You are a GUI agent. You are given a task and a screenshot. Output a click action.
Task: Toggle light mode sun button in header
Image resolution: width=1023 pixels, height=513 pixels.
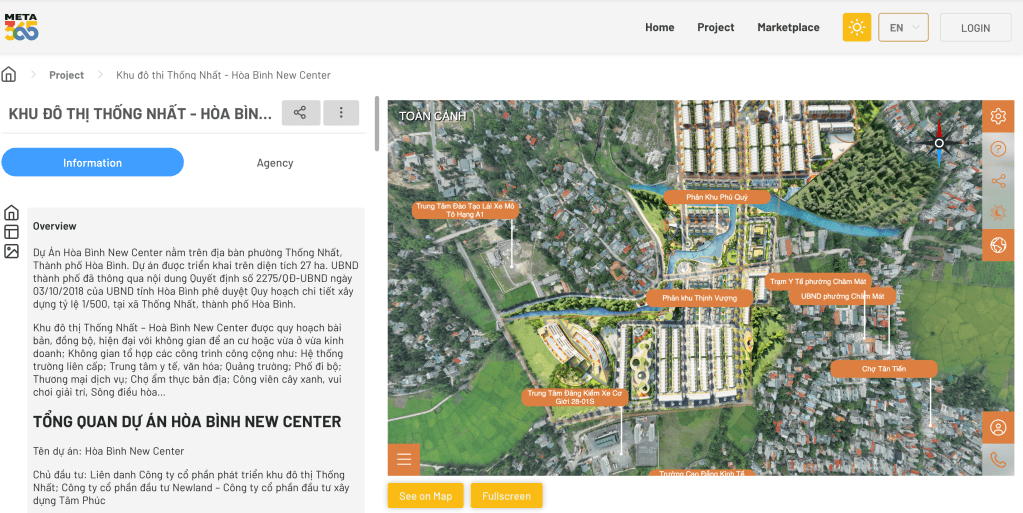coord(857,28)
